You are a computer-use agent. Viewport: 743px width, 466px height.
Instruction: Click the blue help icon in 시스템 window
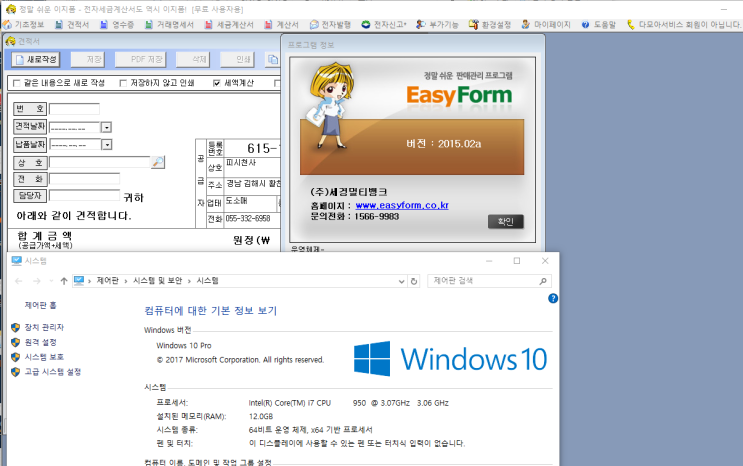[553, 298]
